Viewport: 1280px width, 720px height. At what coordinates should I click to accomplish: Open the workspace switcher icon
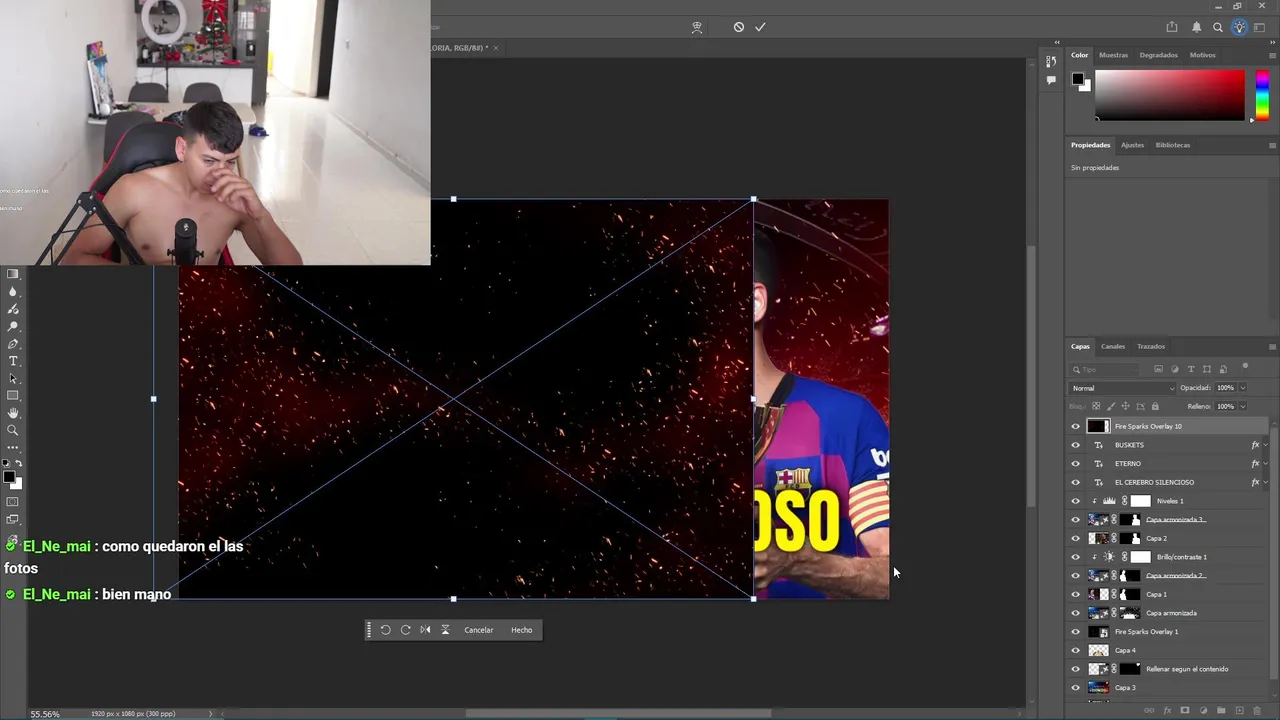click(1260, 27)
